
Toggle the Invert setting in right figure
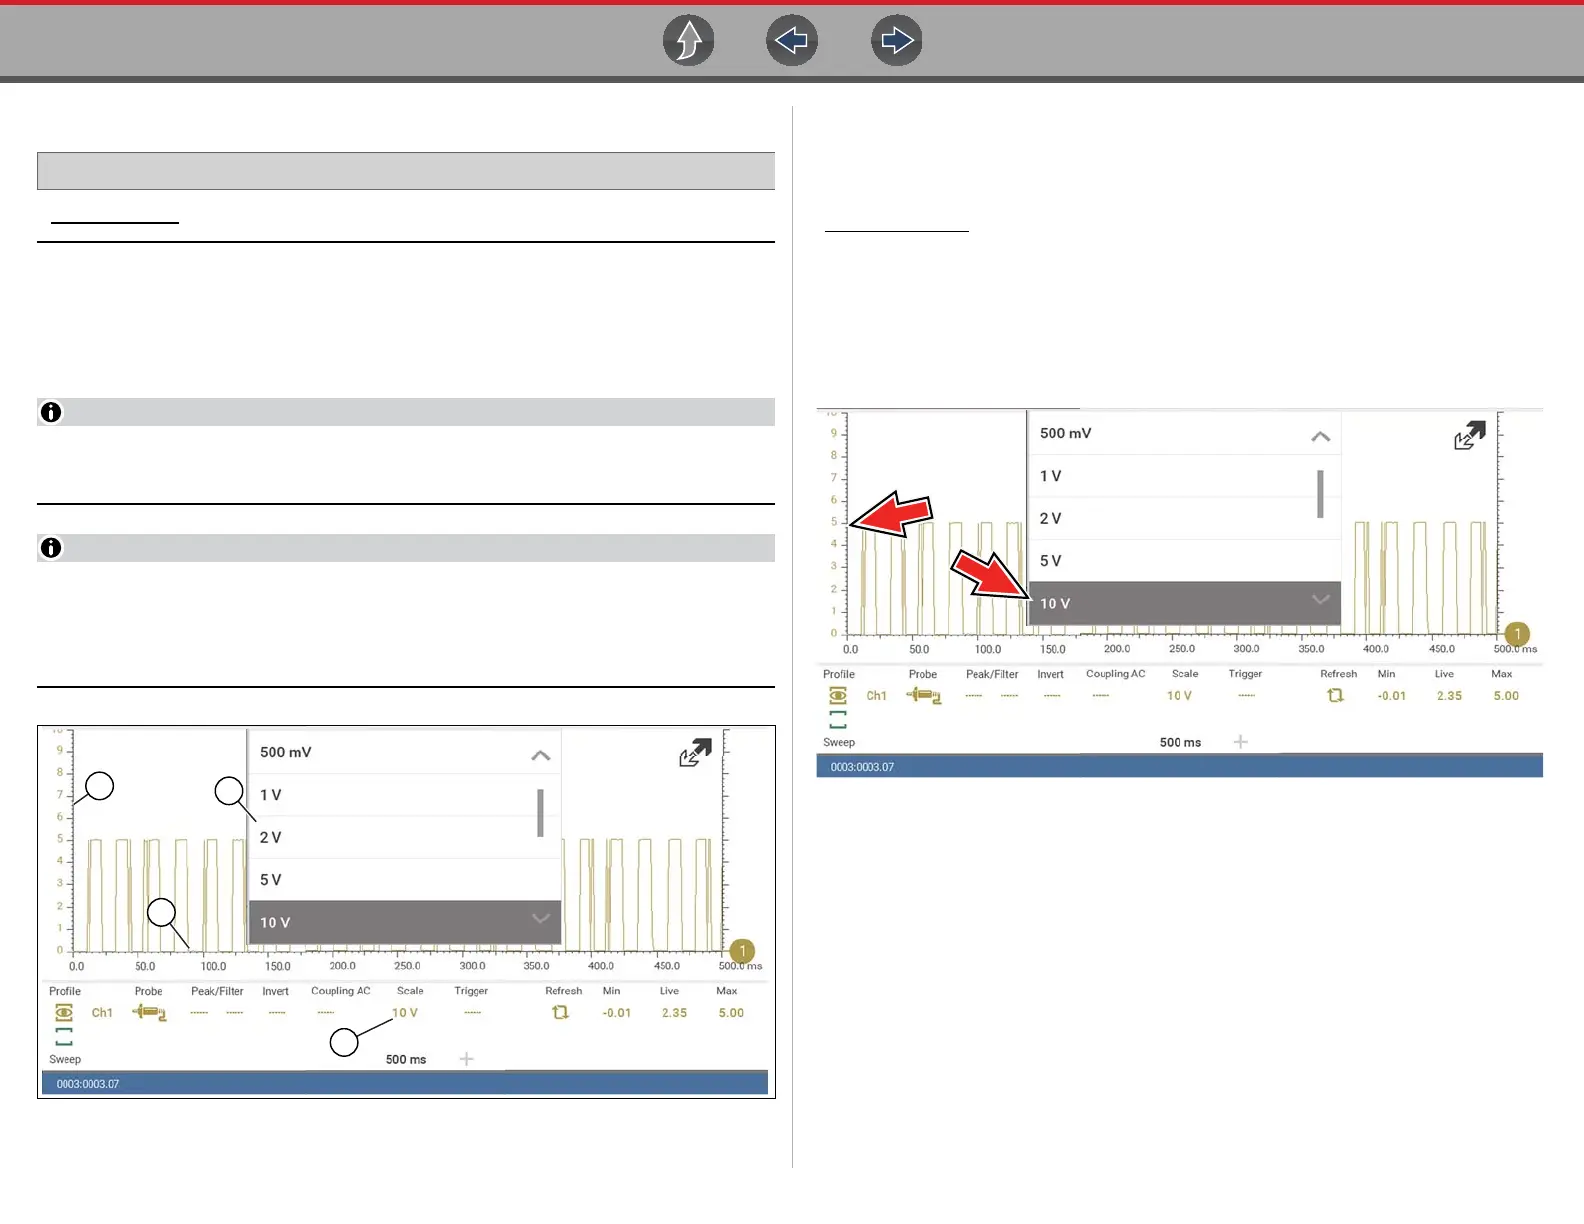point(1052,696)
